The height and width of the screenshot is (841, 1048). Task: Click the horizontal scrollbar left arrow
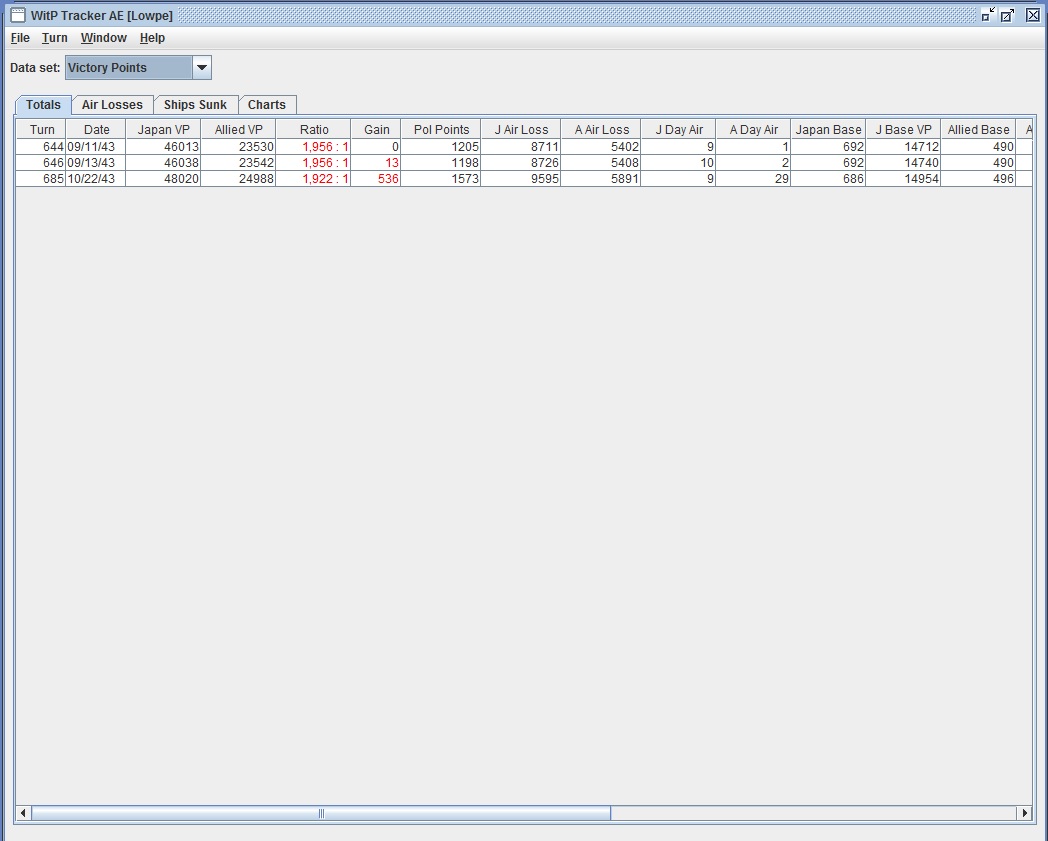tap(23, 813)
